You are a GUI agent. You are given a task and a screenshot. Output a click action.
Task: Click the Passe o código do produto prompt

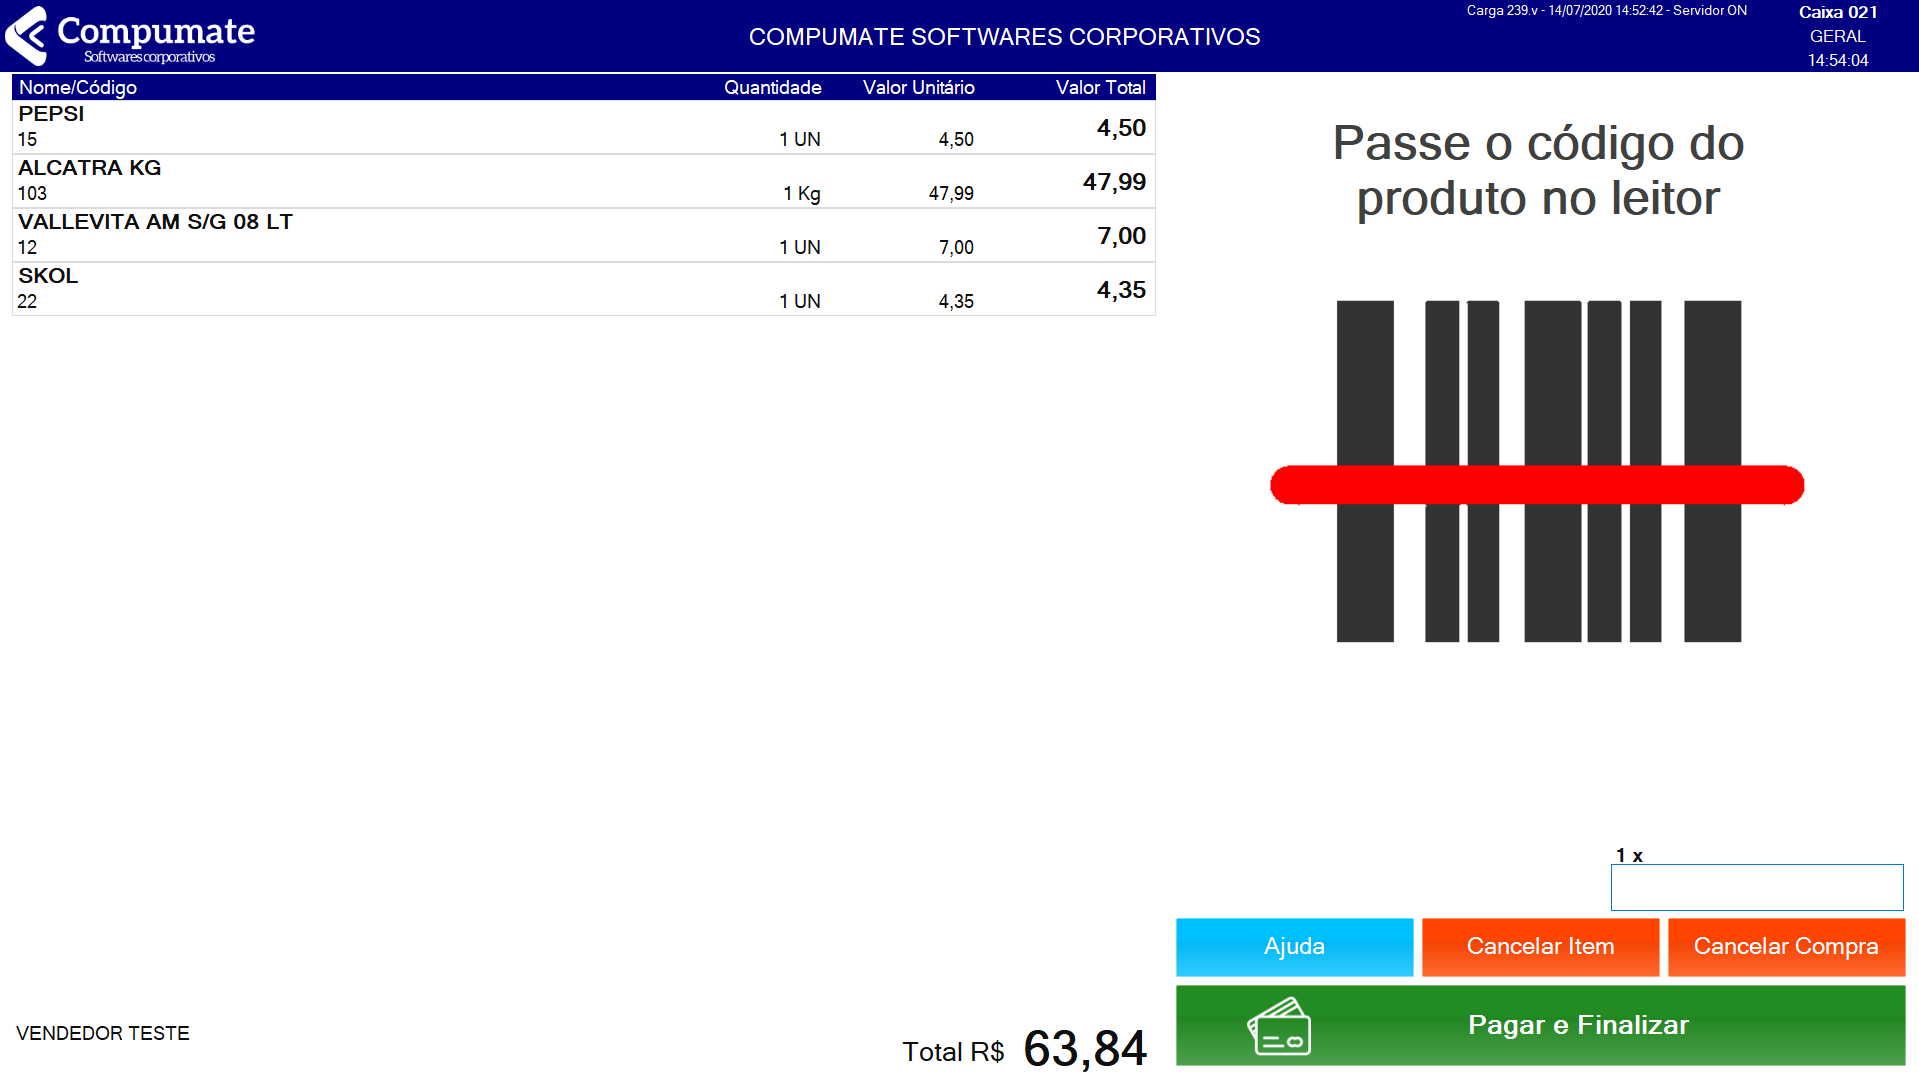point(1538,170)
